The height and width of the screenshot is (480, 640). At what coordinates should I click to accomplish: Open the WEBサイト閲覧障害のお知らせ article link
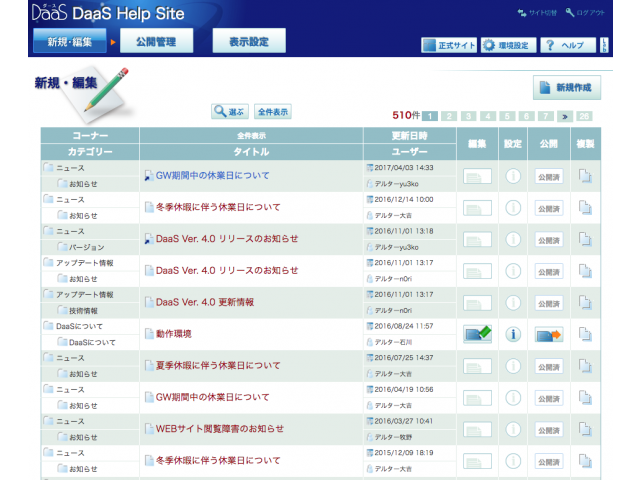pyautogui.click(x=220, y=429)
